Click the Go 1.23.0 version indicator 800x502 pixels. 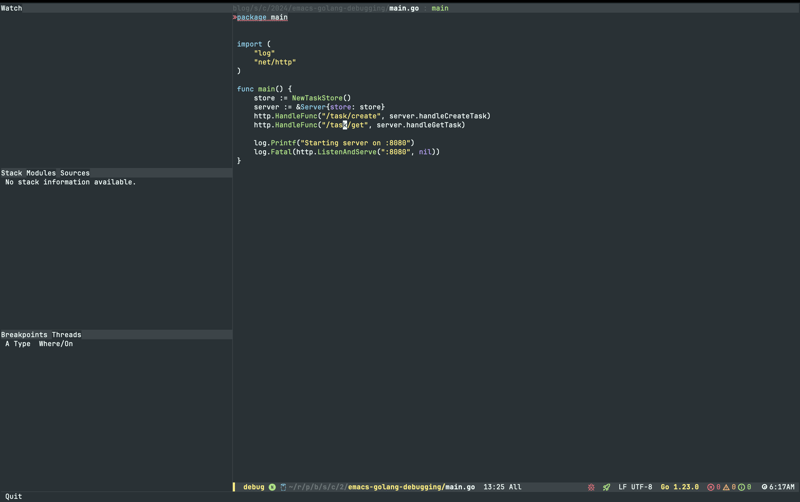[680, 487]
